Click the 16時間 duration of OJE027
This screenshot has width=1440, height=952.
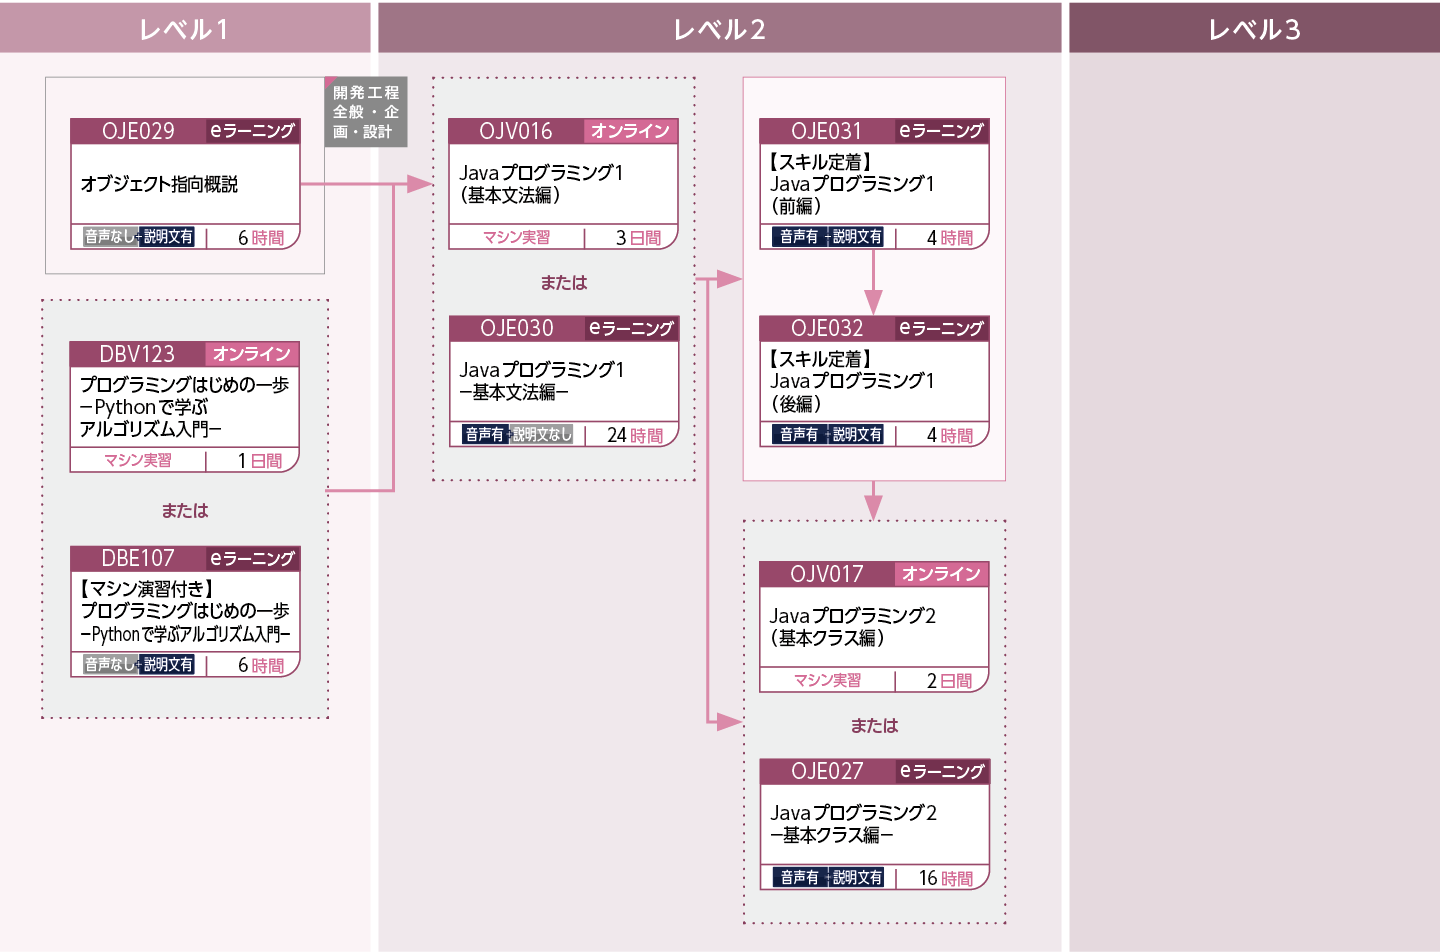[946, 878]
